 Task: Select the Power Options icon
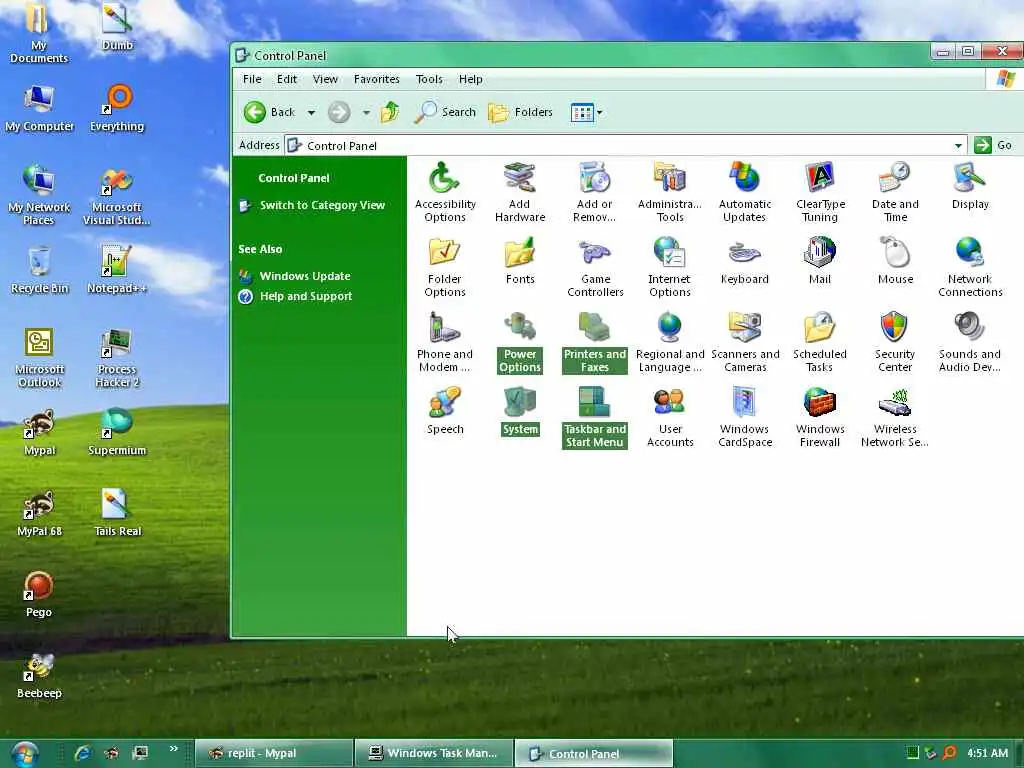520,342
